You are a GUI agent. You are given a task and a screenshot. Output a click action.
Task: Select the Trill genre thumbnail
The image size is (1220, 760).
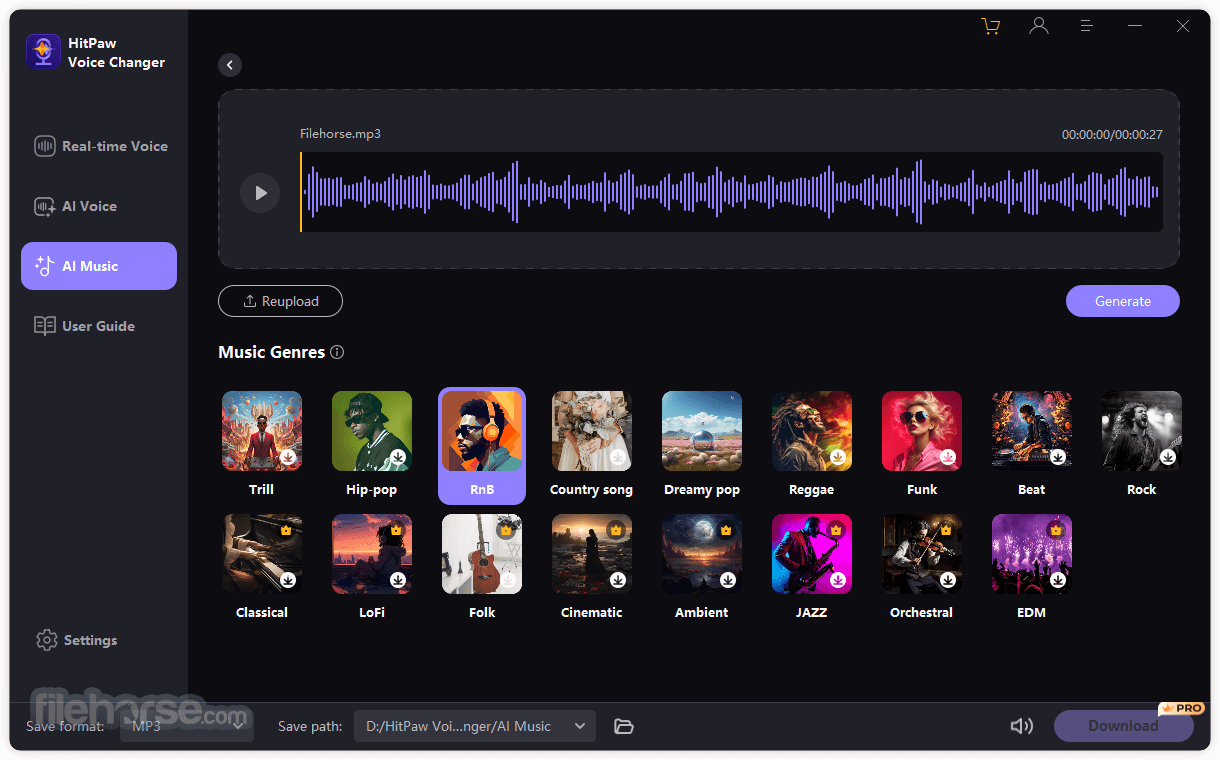tap(262, 431)
